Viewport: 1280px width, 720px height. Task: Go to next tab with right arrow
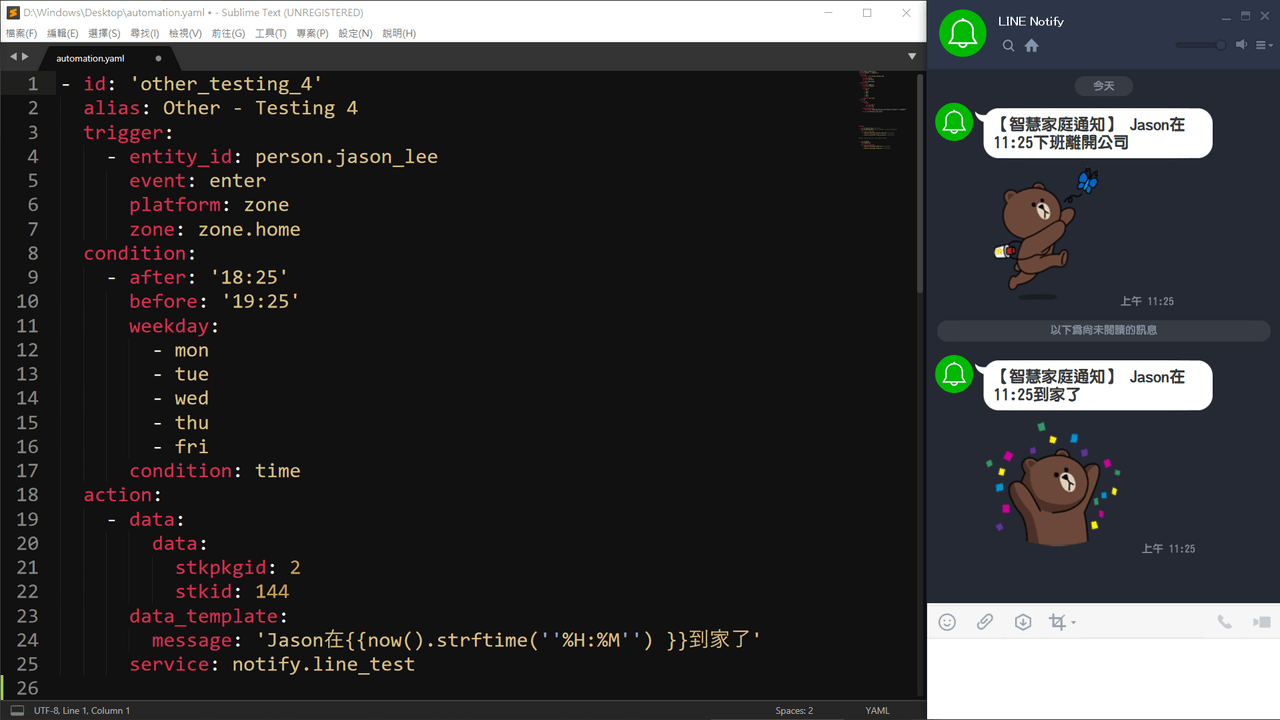click(25, 57)
